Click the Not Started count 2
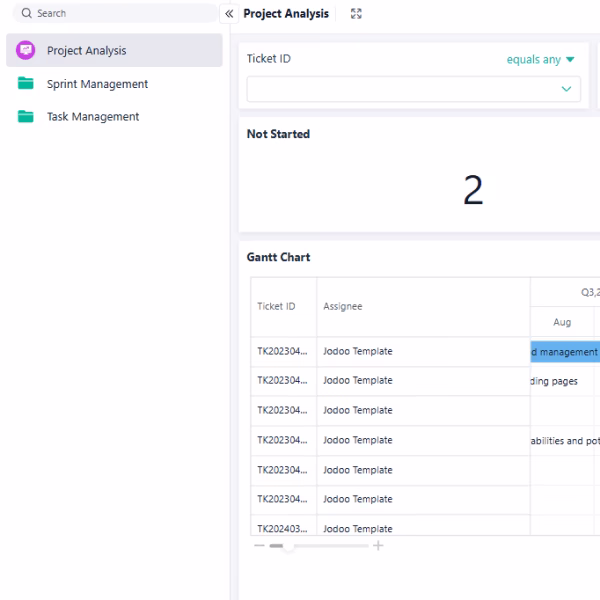The height and width of the screenshot is (600, 600). (x=473, y=191)
